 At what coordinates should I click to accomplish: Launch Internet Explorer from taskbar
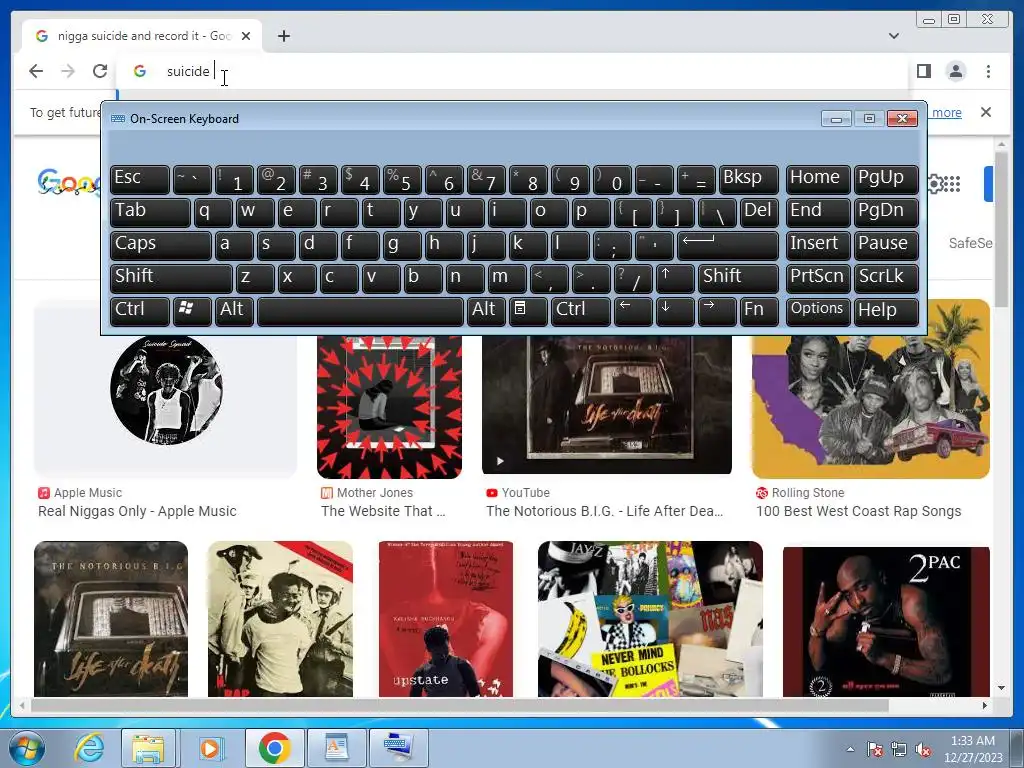89,748
